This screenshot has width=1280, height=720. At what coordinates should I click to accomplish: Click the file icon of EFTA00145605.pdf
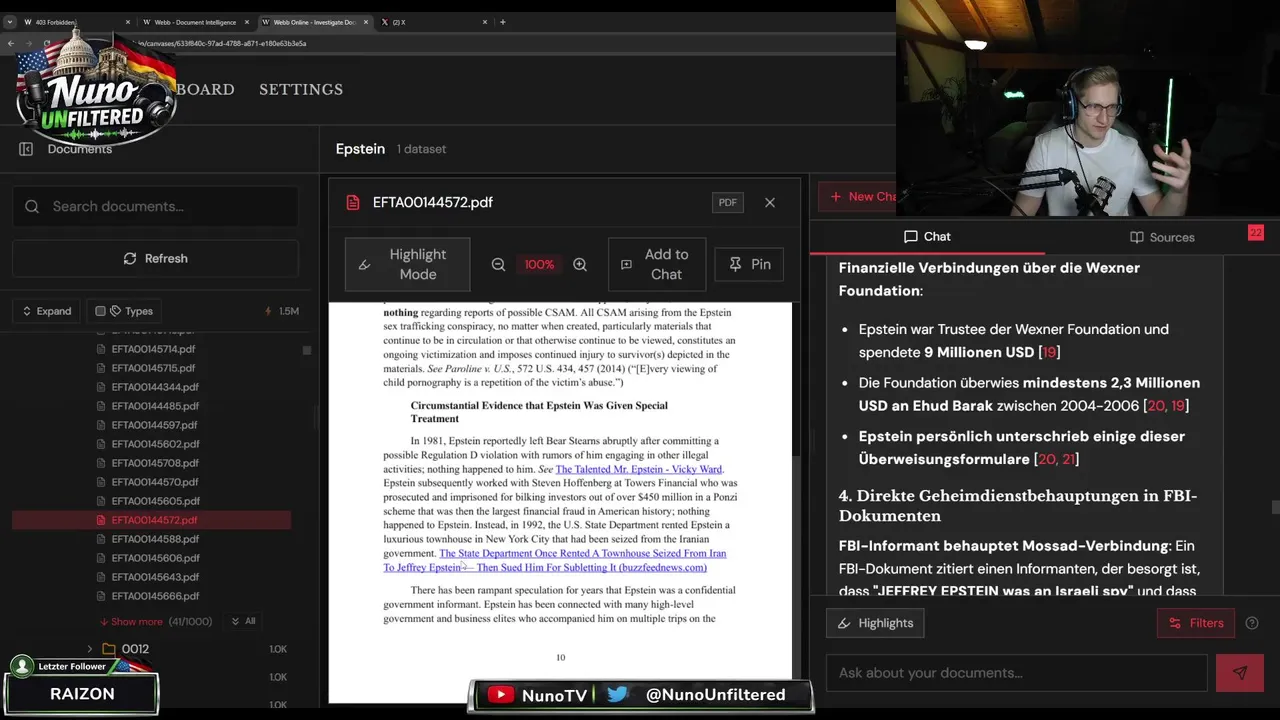(101, 501)
